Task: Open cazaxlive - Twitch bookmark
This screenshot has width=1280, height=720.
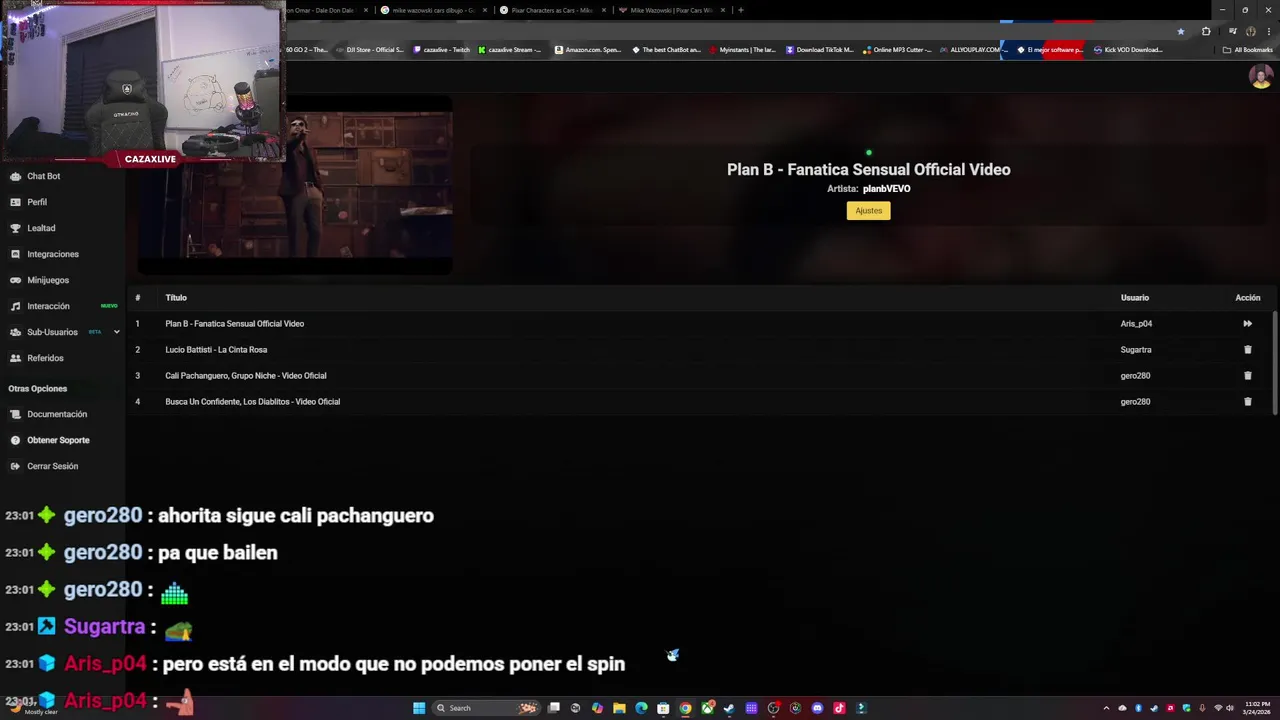Action: 440,50
